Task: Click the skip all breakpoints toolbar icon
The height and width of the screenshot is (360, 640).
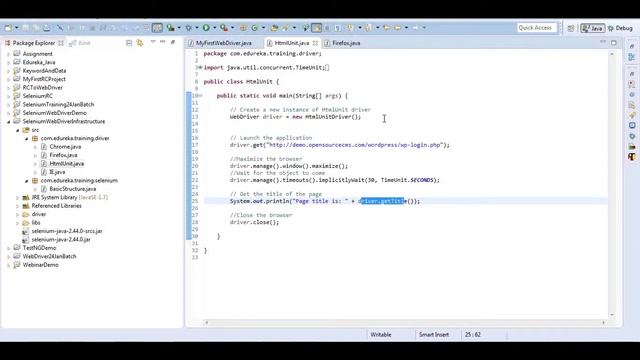Action: (60, 28)
